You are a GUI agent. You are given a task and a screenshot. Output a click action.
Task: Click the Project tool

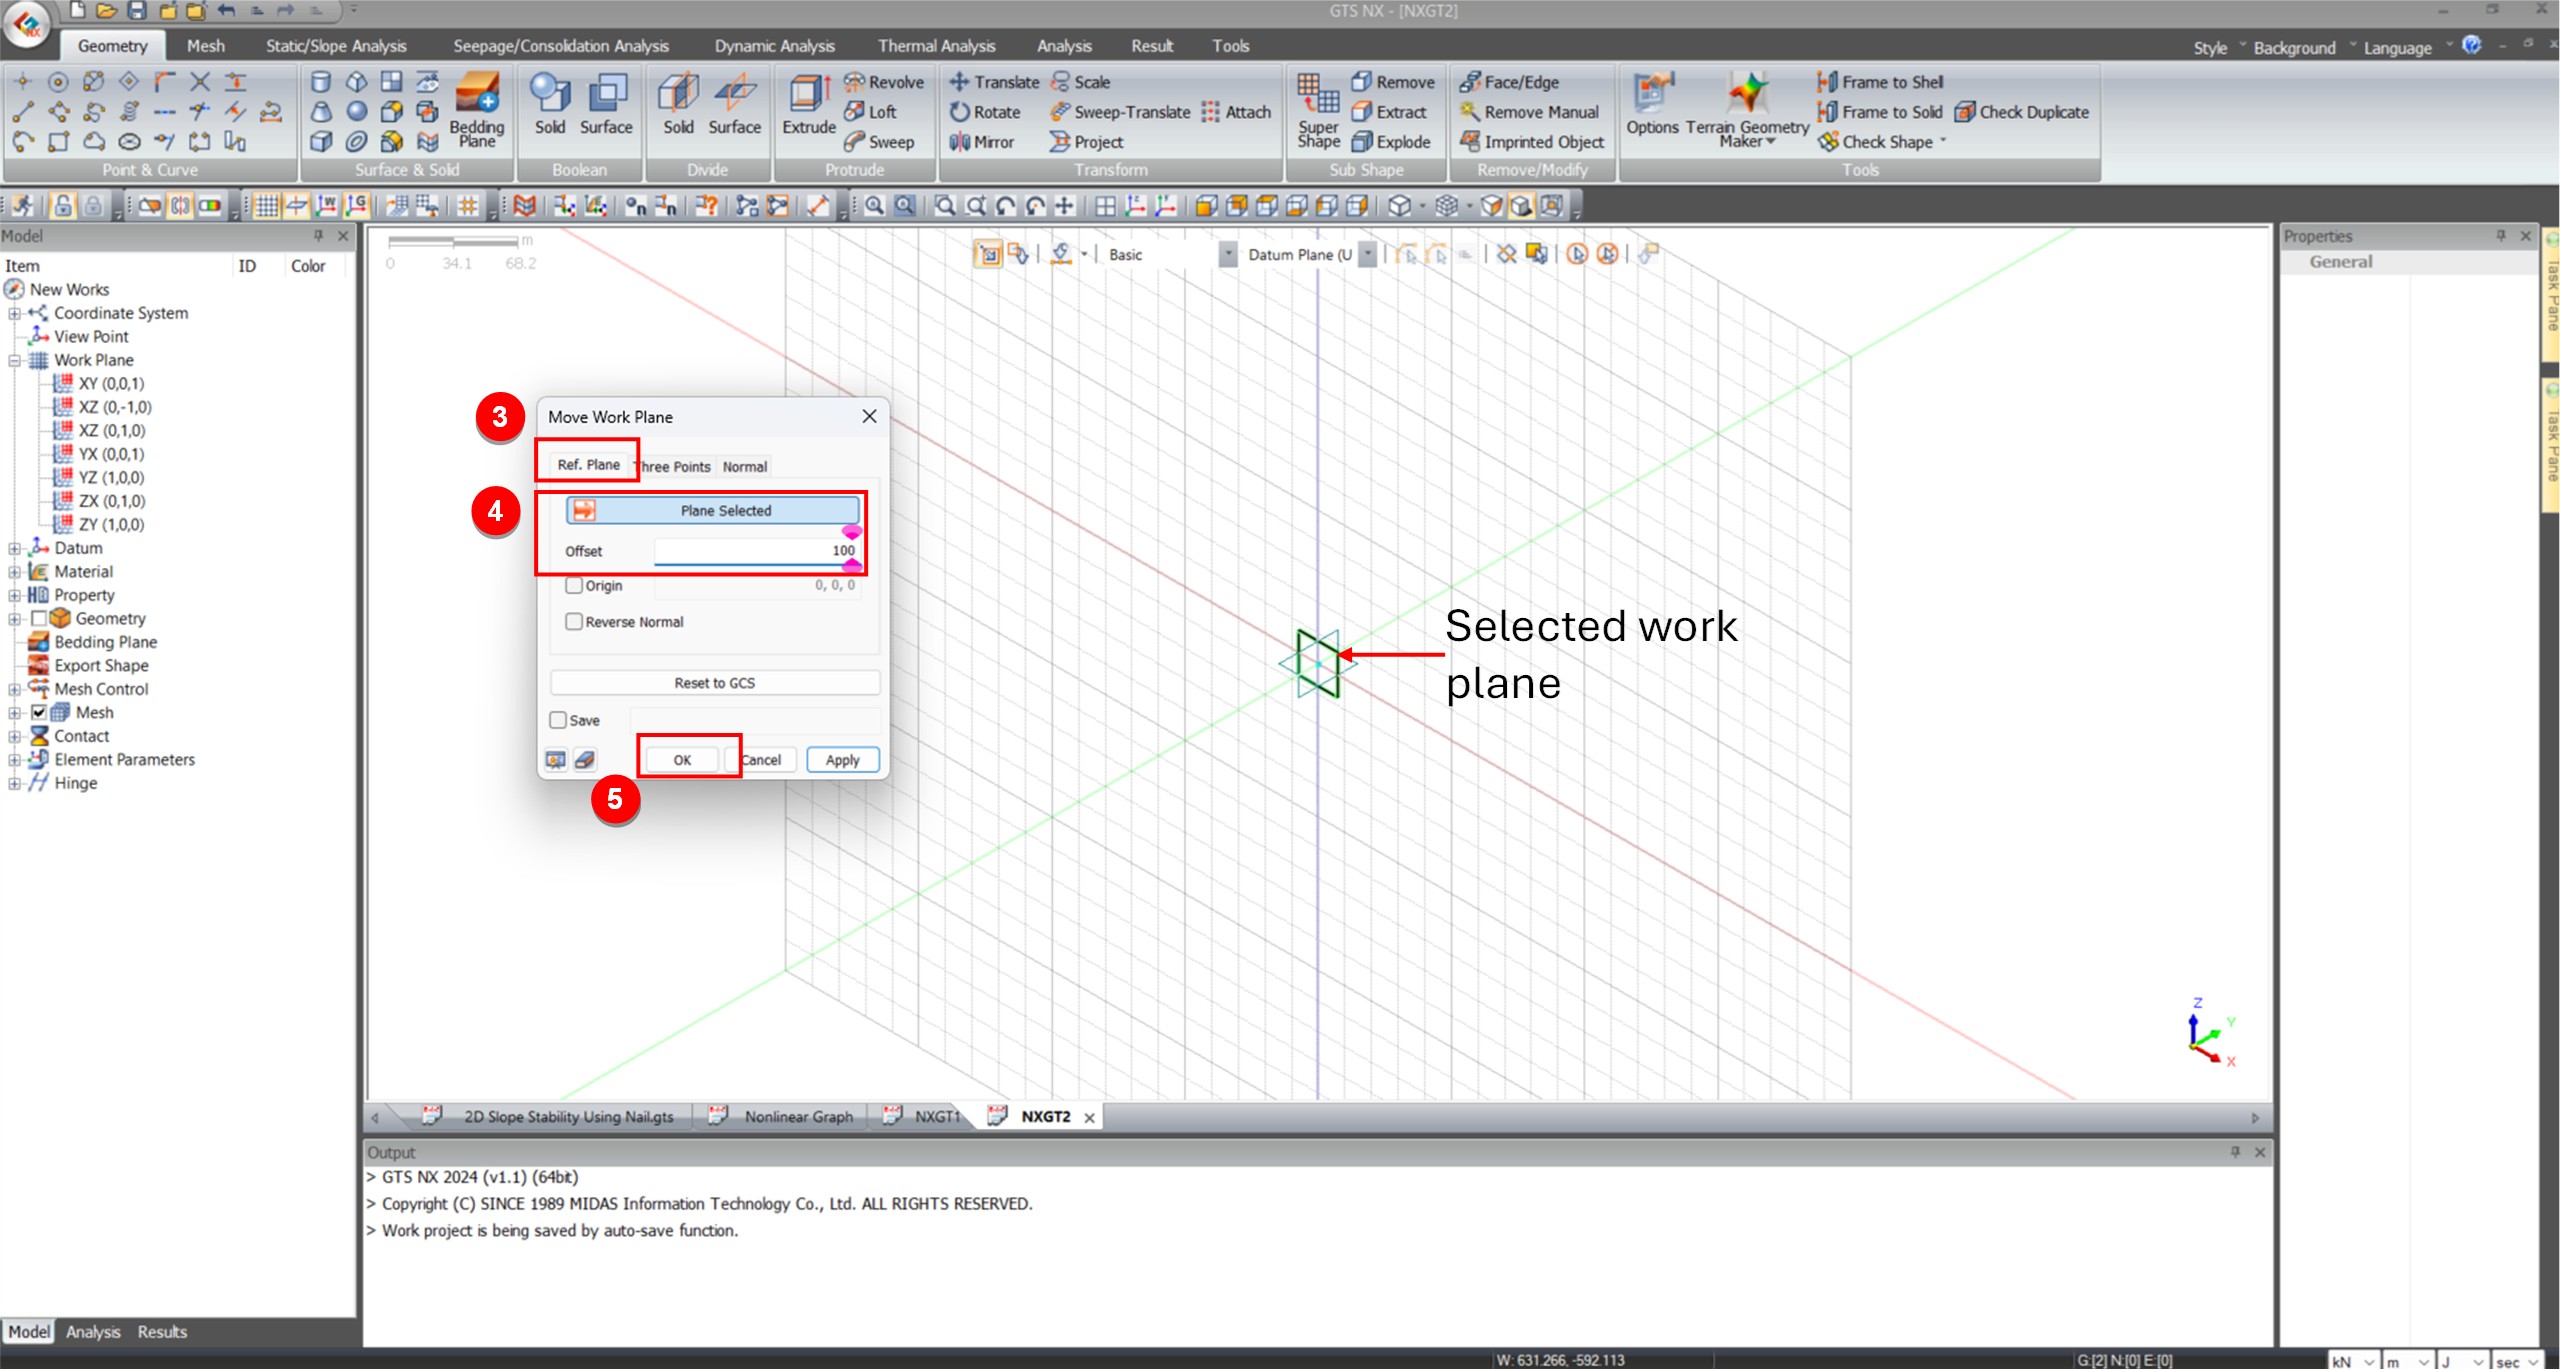click(1087, 142)
